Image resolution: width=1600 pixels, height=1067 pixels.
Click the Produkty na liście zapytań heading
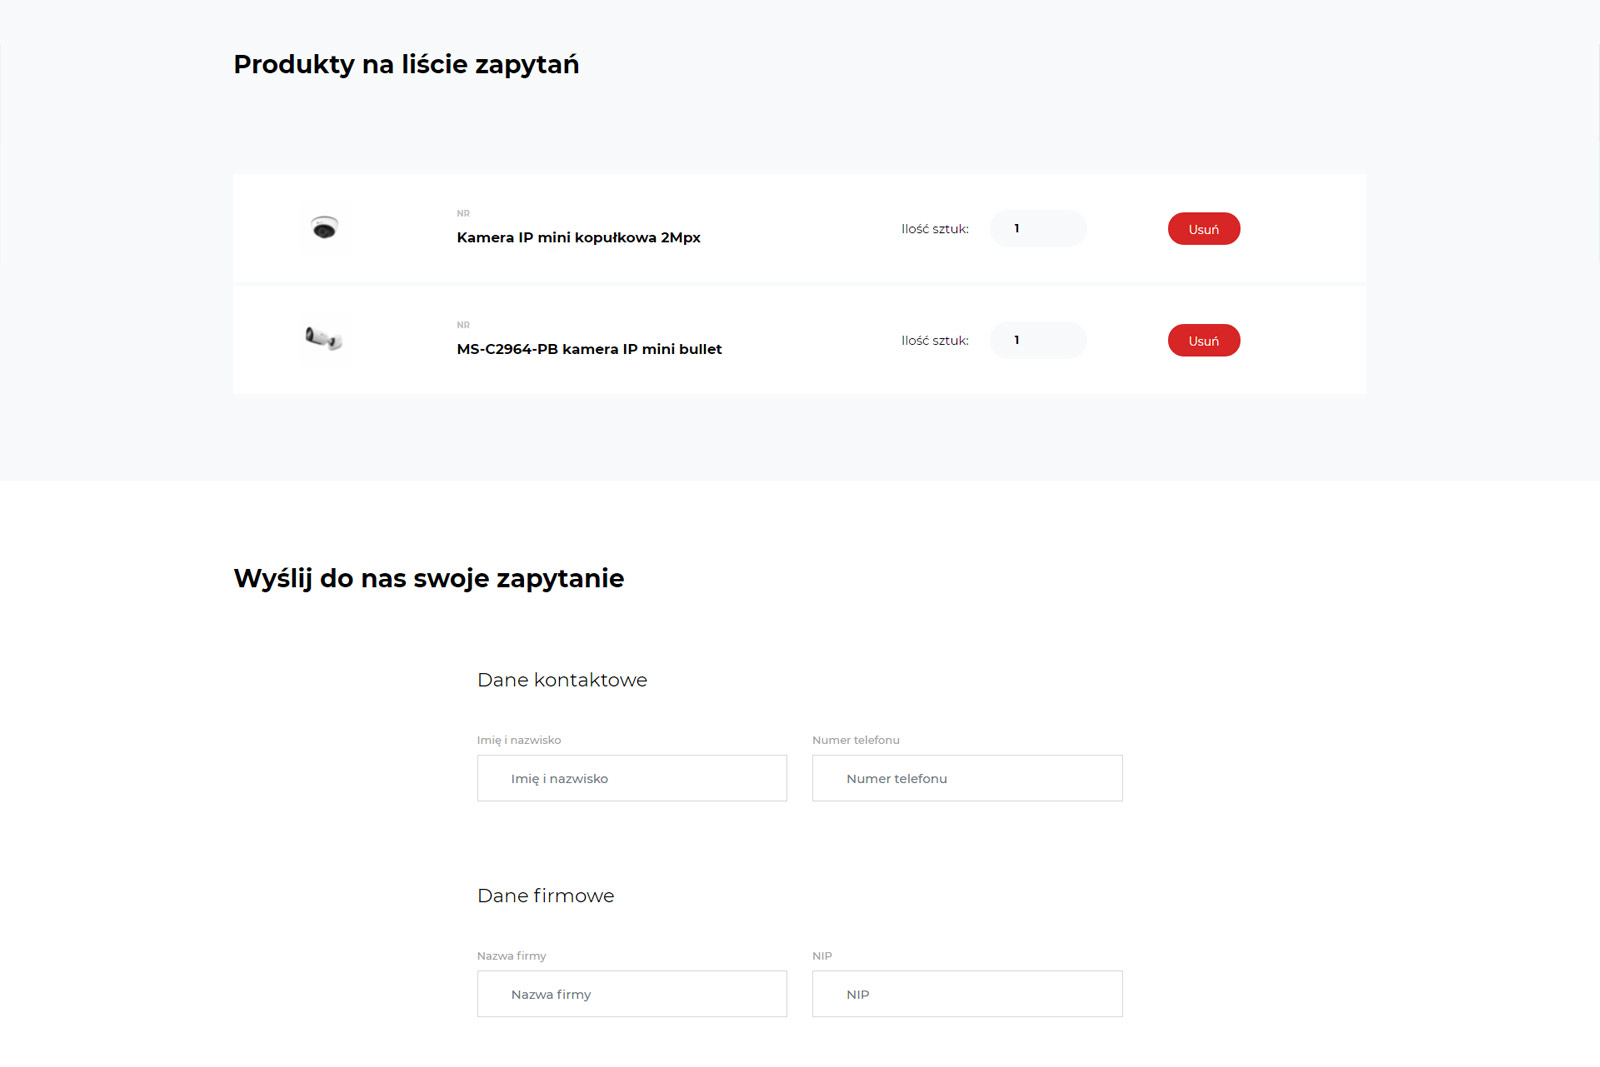406,64
